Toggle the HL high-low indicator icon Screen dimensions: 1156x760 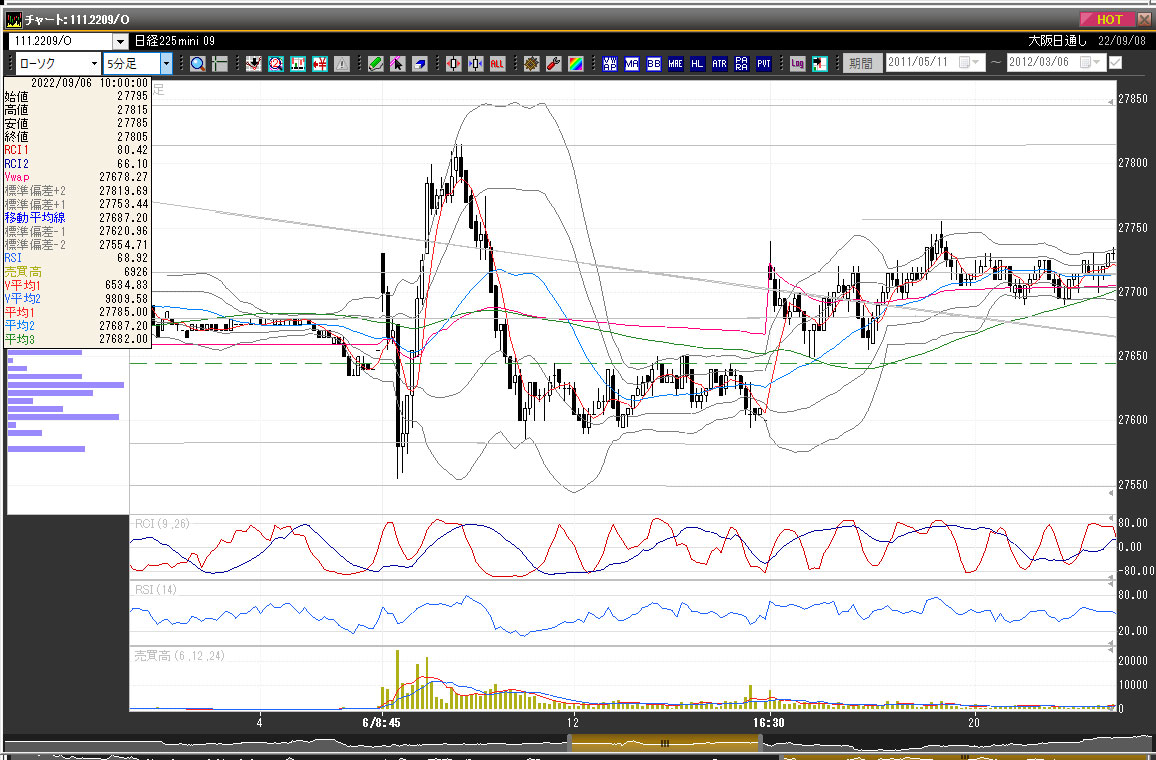[x=697, y=64]
